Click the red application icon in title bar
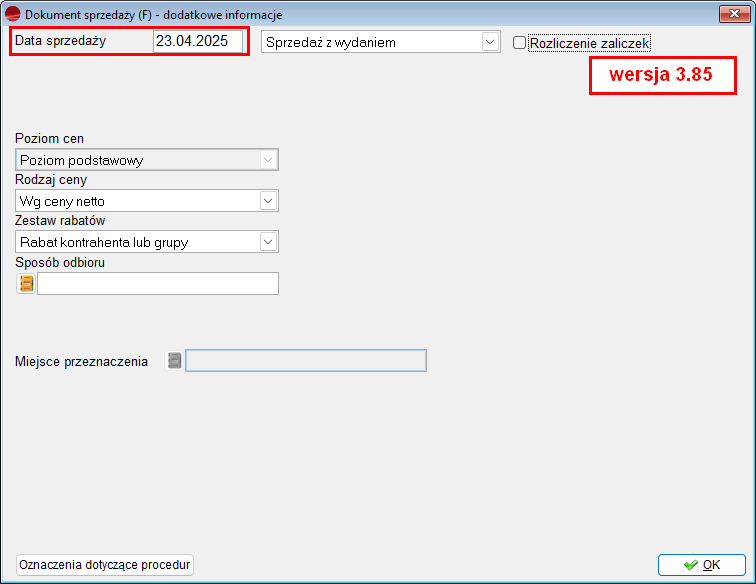756x584 pixels. (13, 14)
